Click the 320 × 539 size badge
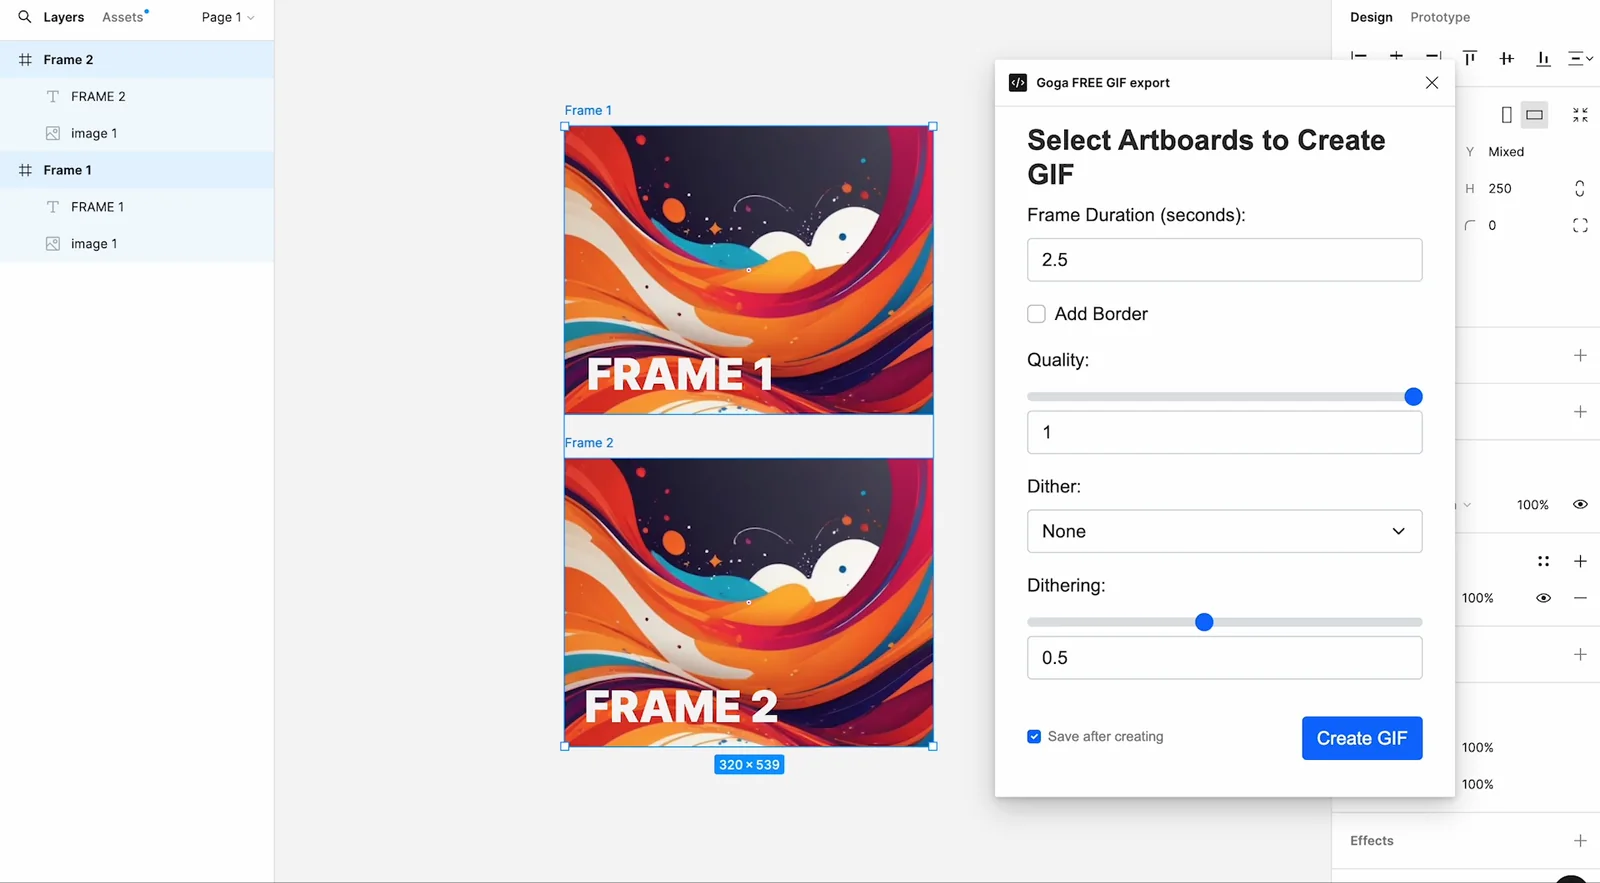Viewport: 1600px width, 883px height. click(749, 765)
